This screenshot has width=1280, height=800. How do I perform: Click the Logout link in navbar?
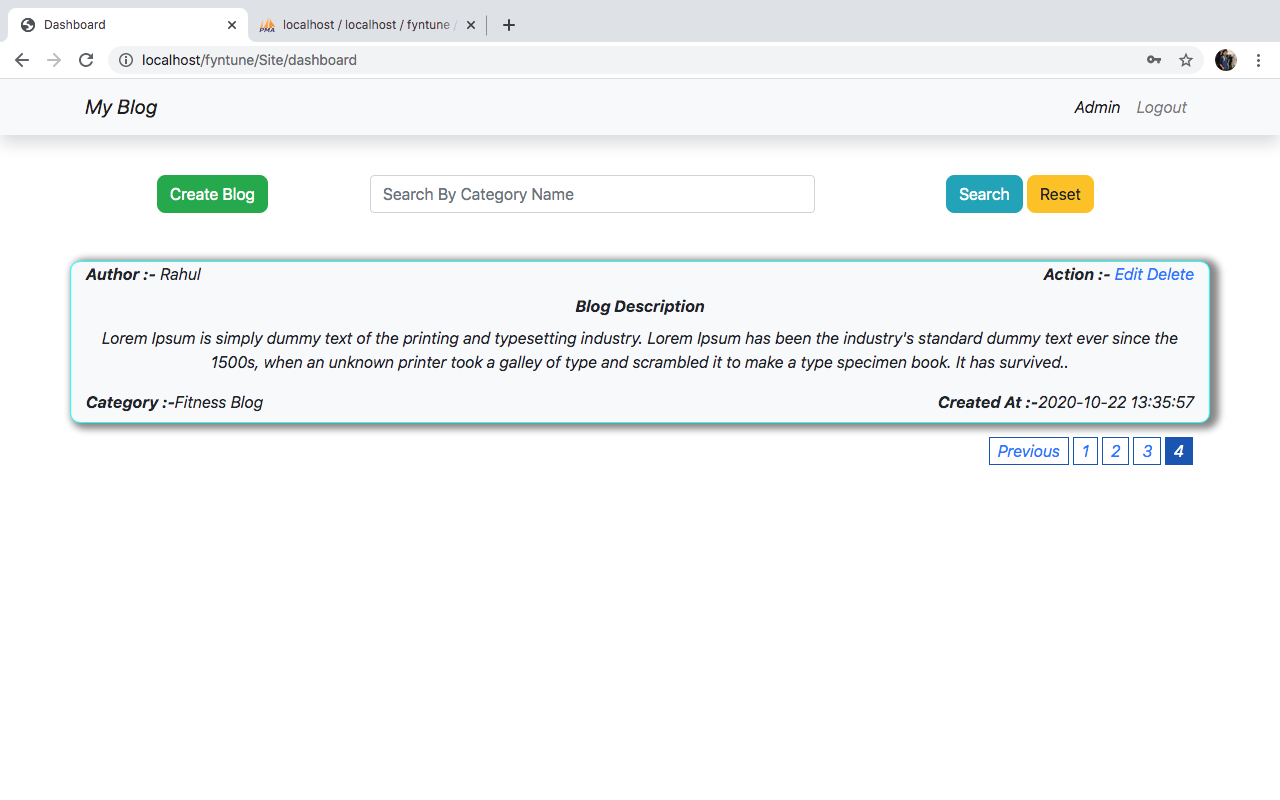pyautogui.click(x=1161, y=107)
